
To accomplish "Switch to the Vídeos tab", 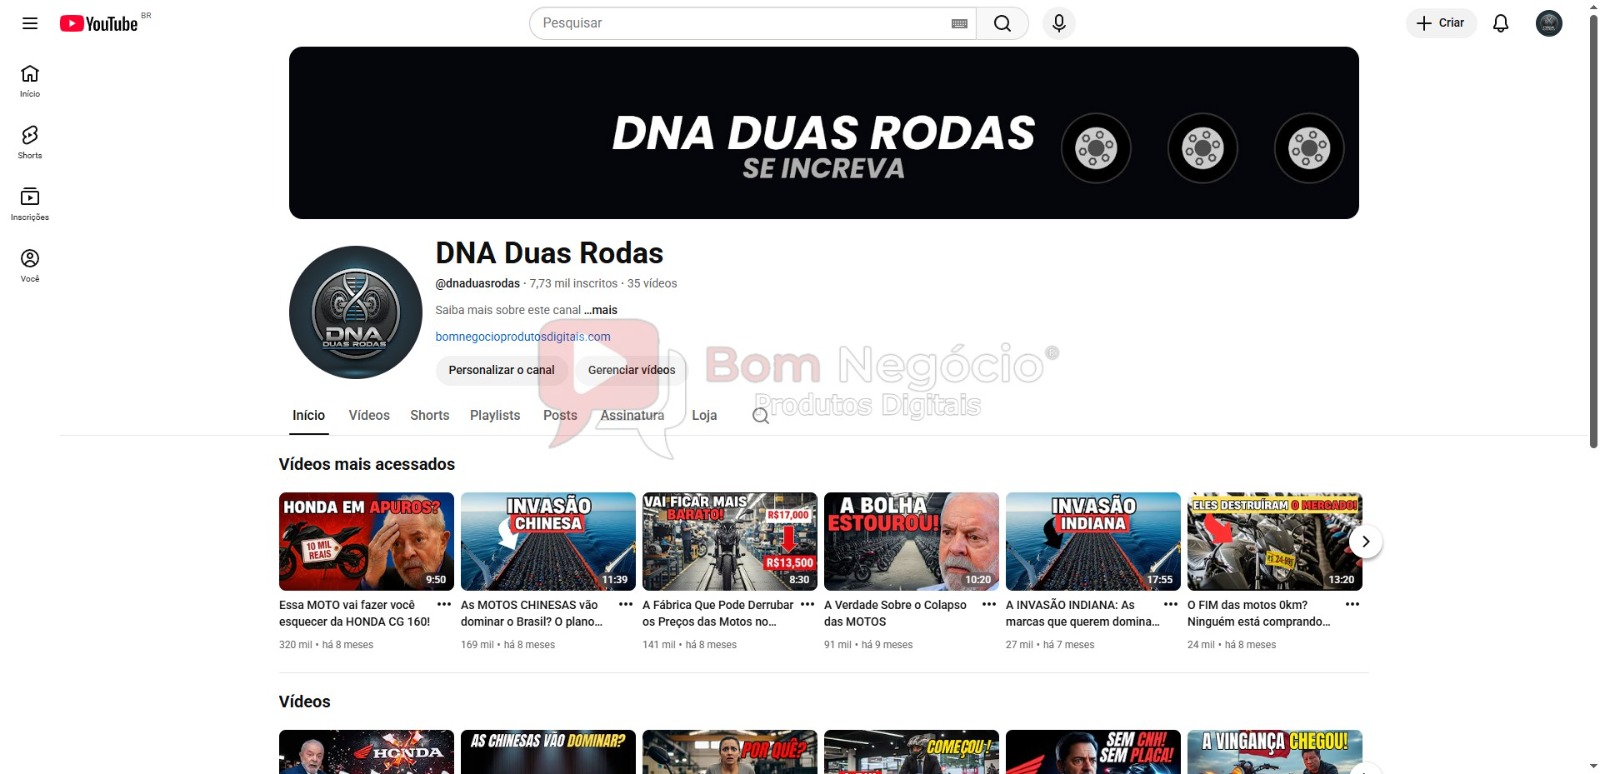I will [369, 415].
